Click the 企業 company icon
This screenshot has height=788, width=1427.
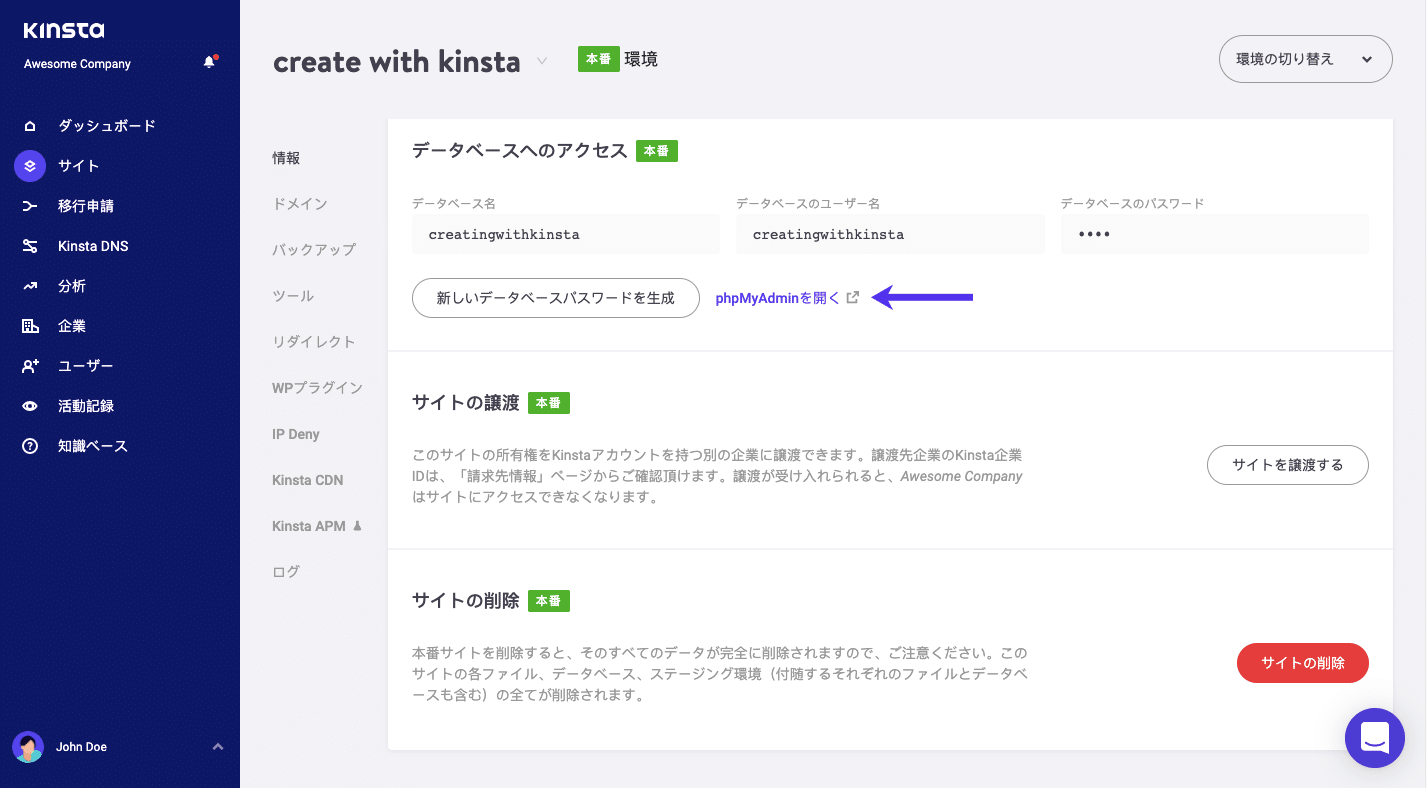[30, 325]
